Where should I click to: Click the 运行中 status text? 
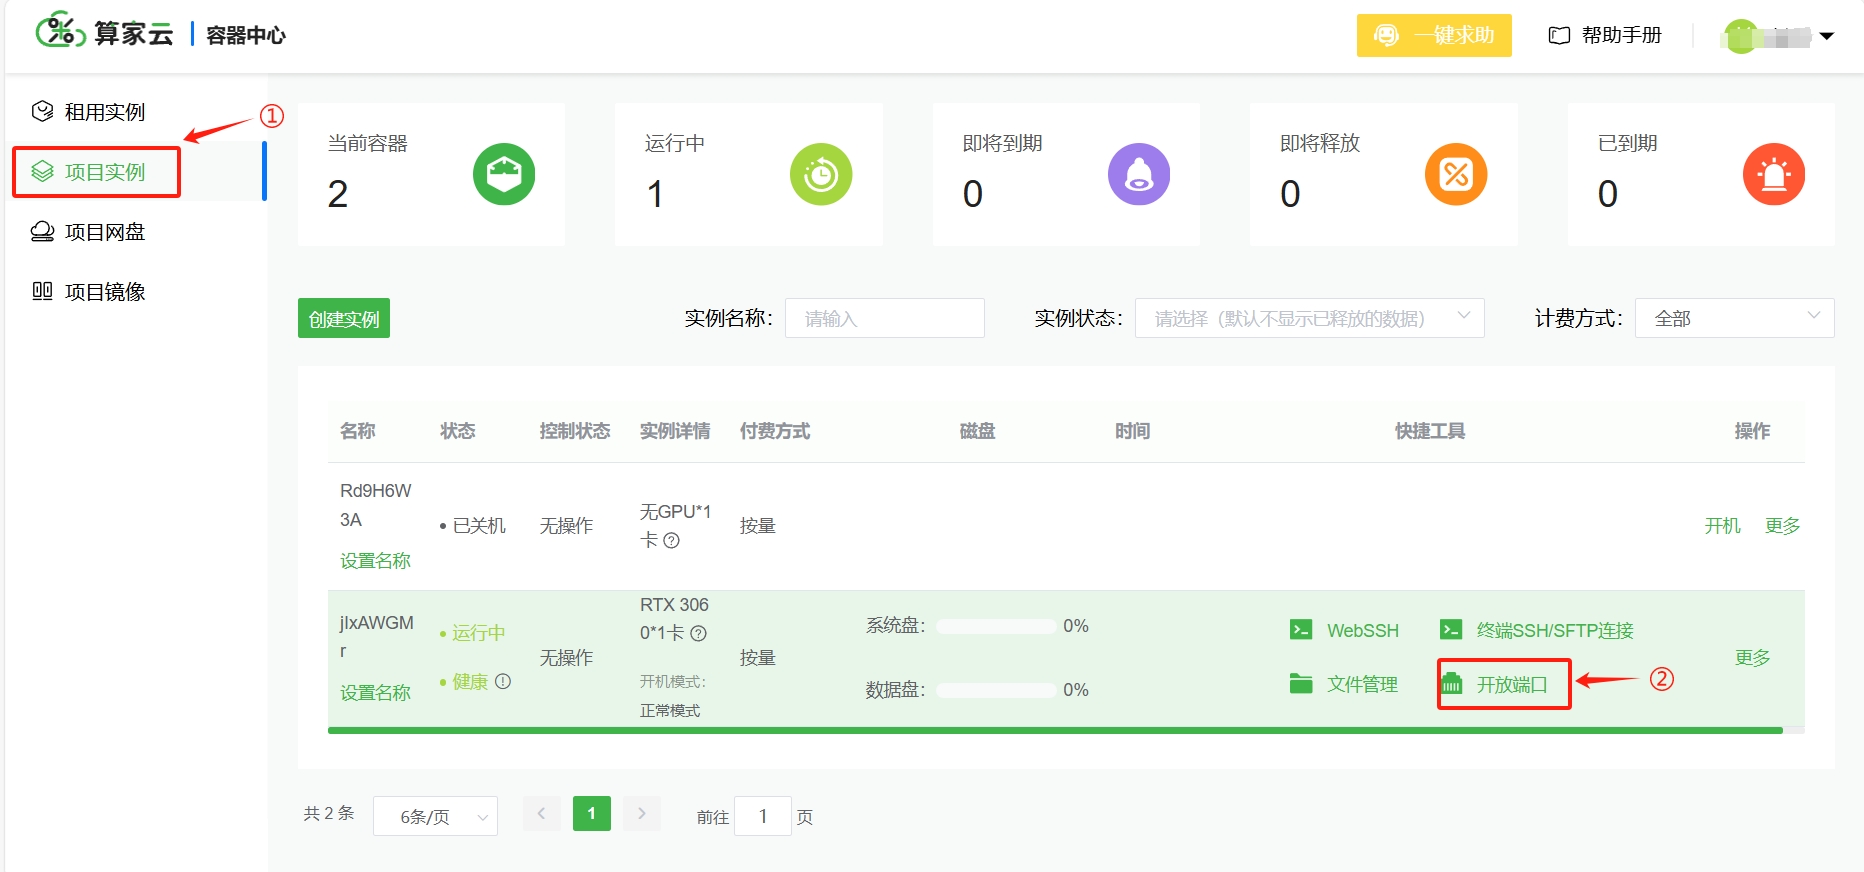click(x=478, y=633)
